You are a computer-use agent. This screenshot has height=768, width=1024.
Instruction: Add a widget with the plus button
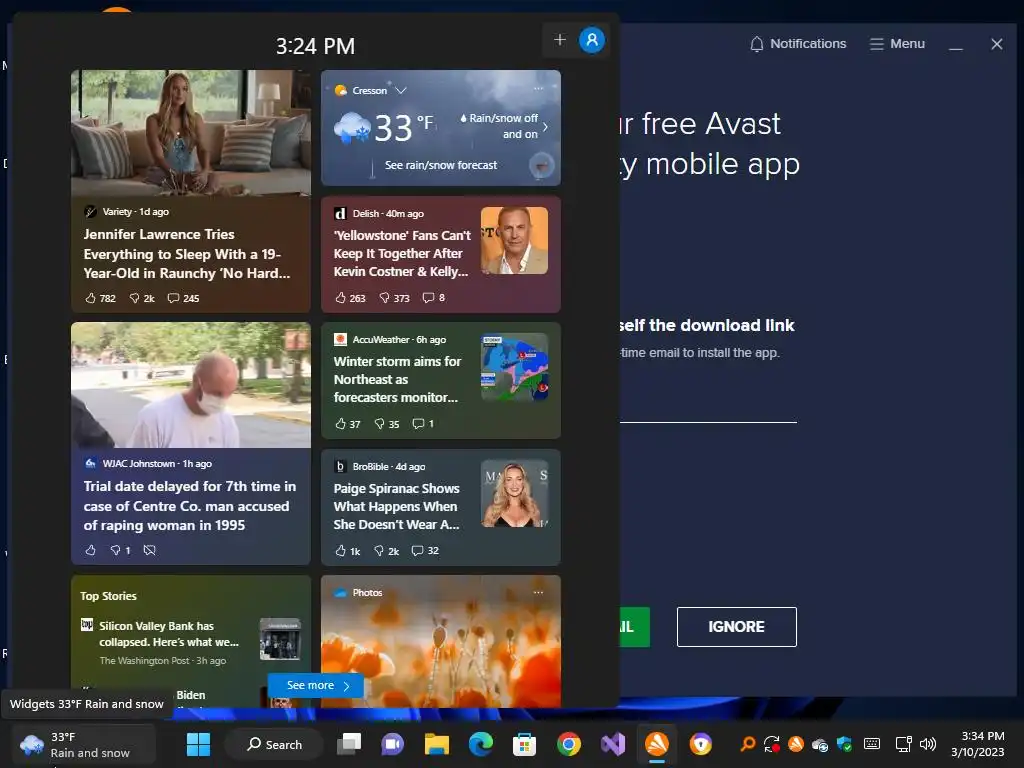coord(560,40)
